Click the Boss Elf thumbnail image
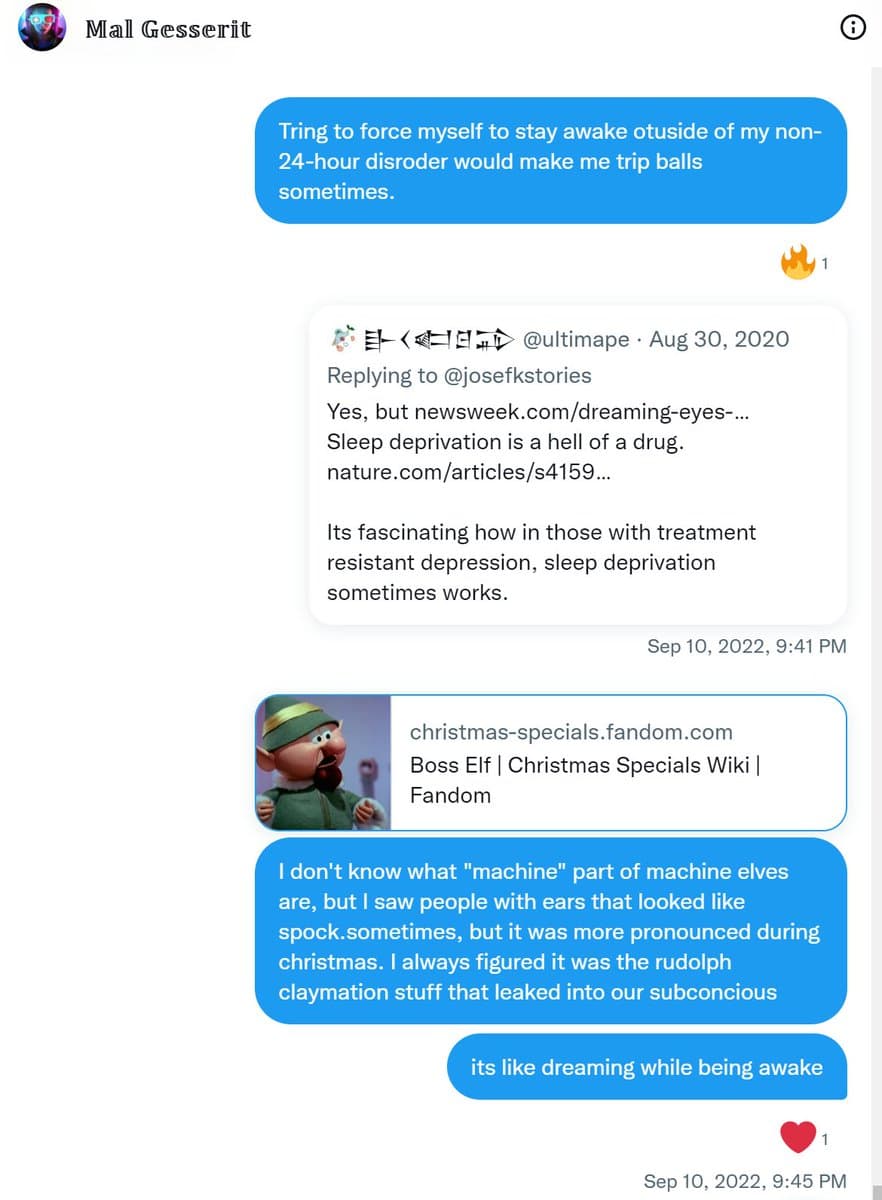 pos(323,763)
